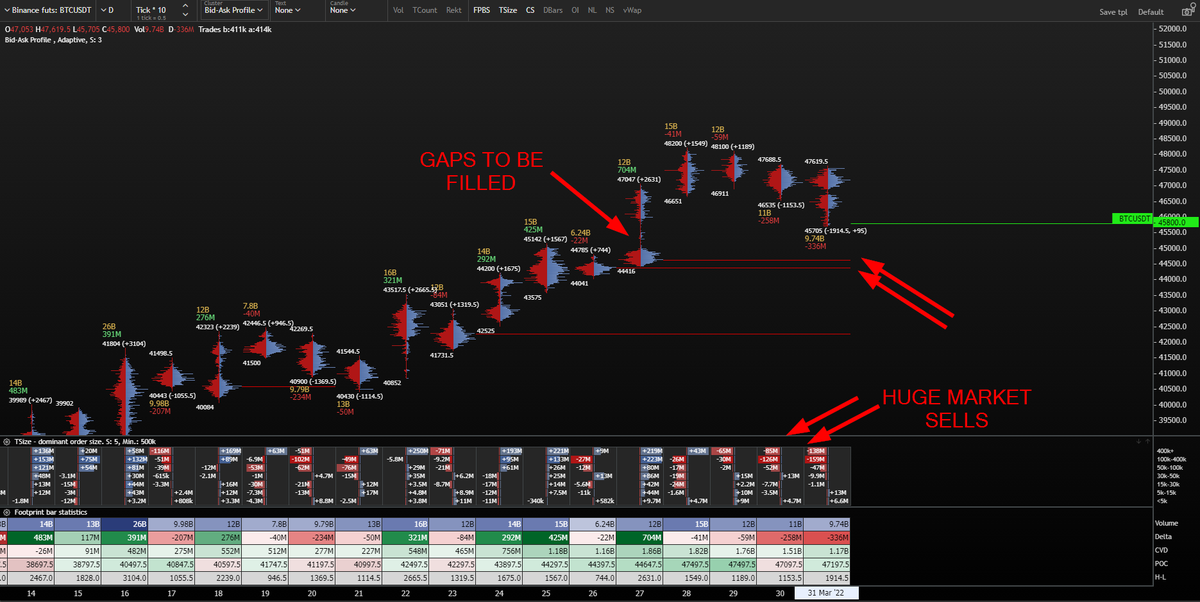This screenshot has height=602, width=1200.
Task: Click the -336M delta cell
Action: pos(829,536)
